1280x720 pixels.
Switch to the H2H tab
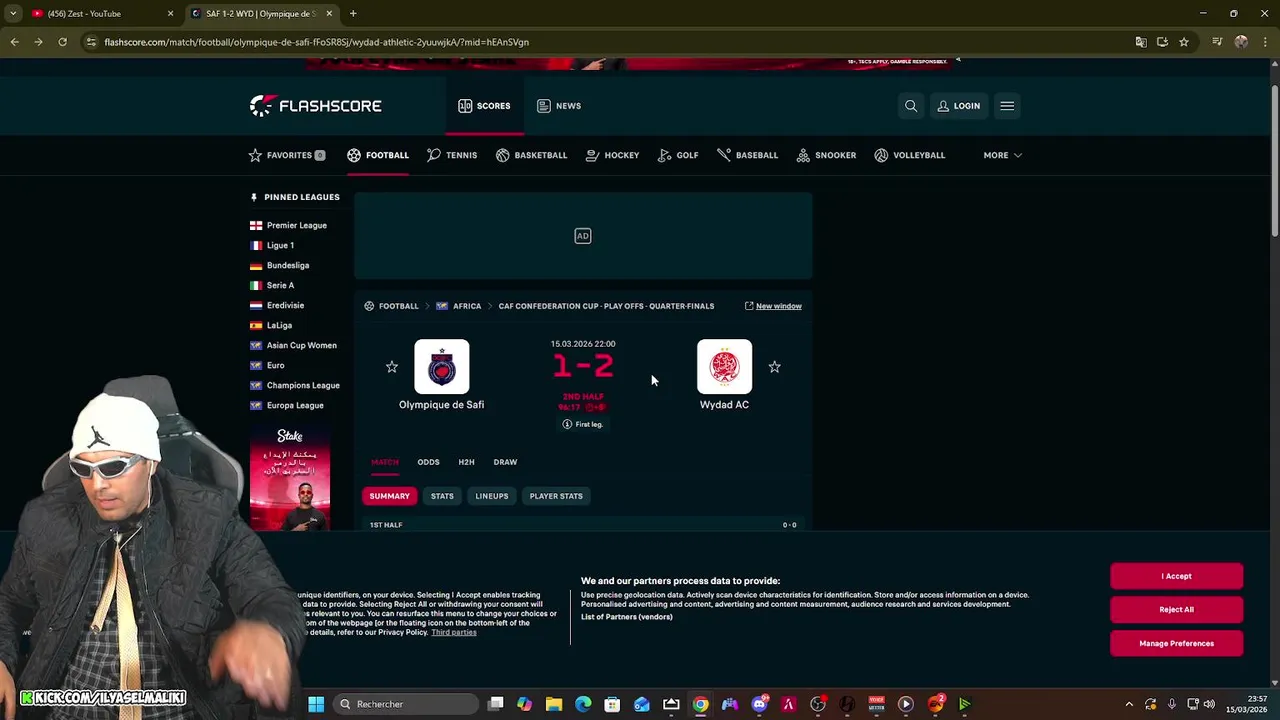pos(466,462)
